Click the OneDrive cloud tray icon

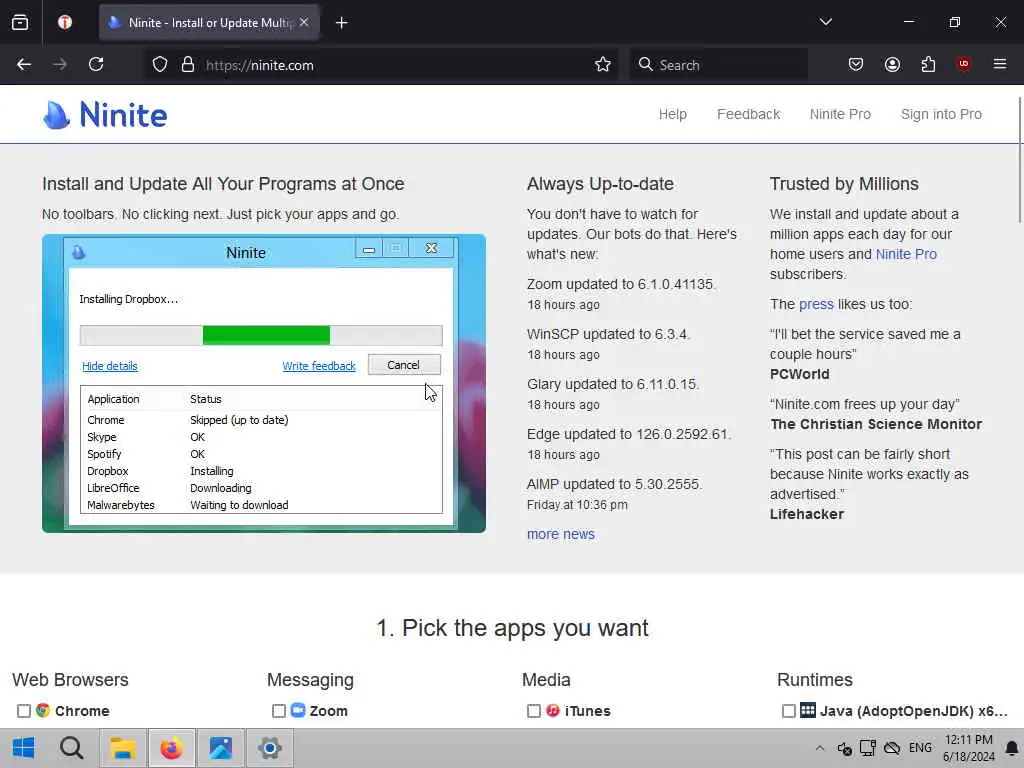coord(892,748)
